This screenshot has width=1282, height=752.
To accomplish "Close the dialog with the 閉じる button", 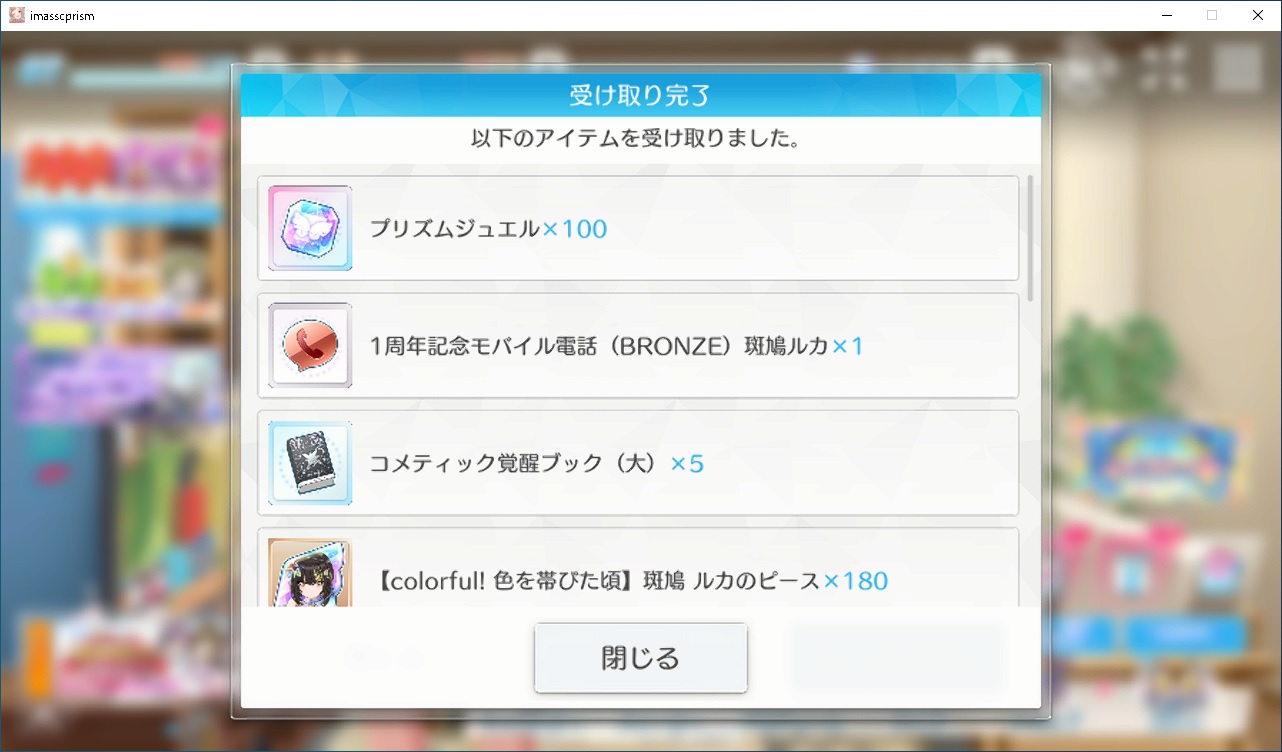I will pyautogui.click(x=640, y=658).
